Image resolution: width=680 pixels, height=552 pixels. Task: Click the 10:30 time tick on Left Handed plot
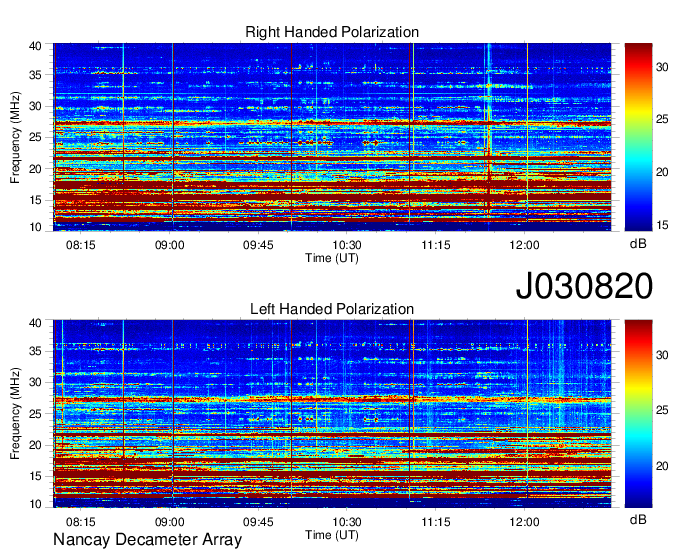coord(347,521)
